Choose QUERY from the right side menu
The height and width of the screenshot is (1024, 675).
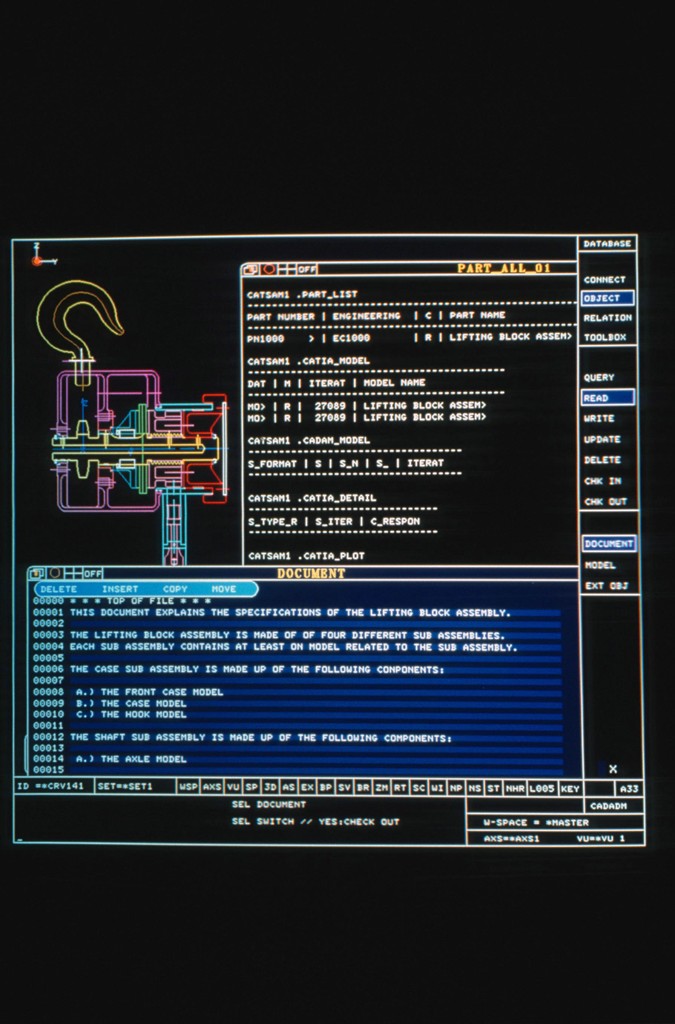[599, 378]
